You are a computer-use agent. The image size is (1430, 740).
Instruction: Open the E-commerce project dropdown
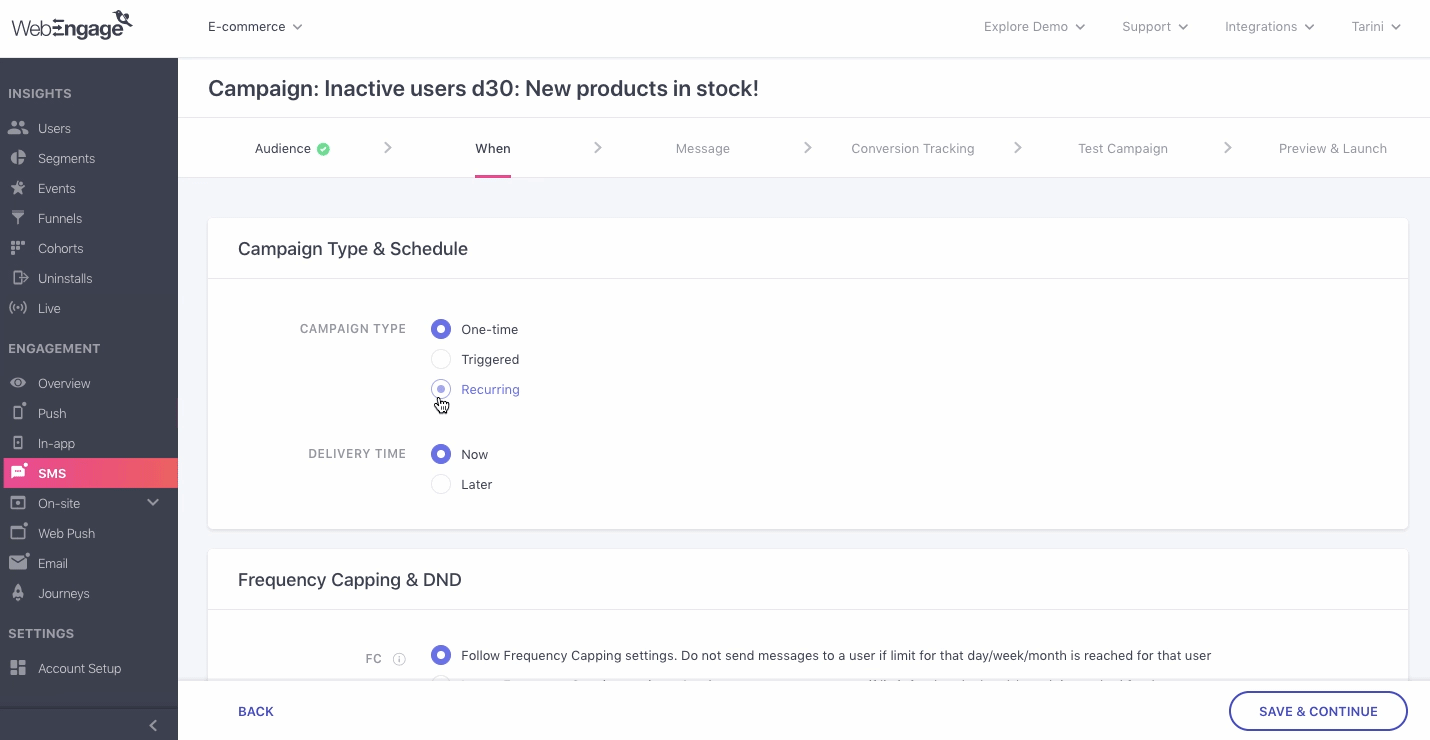[x=255, y=27]
